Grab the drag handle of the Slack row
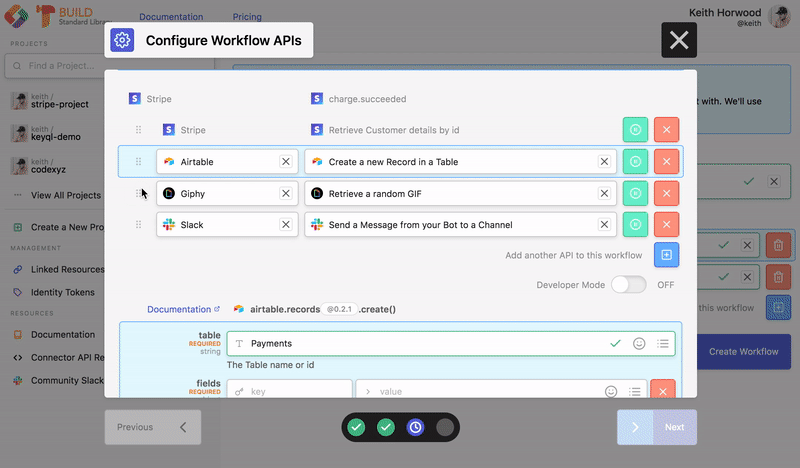The height and width of the screenshot is (468, 800). (138, 225)
